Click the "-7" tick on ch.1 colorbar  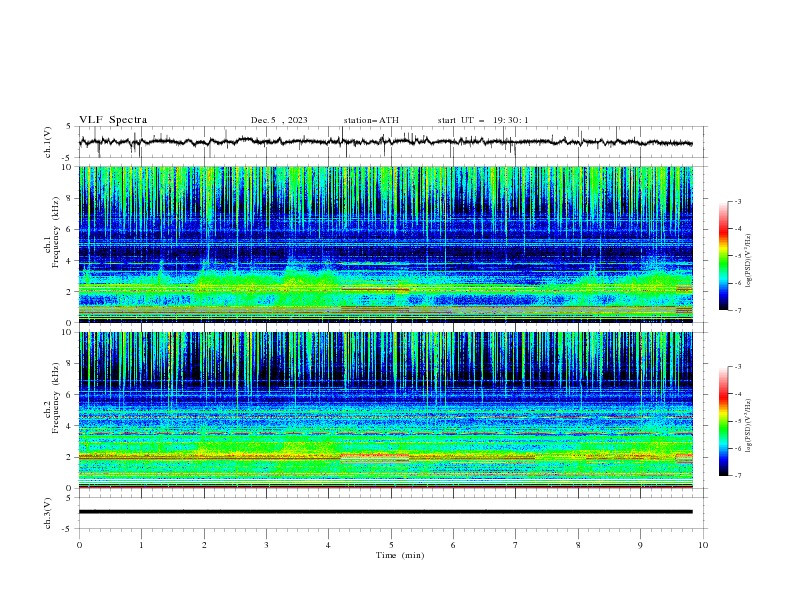[737, 310]
